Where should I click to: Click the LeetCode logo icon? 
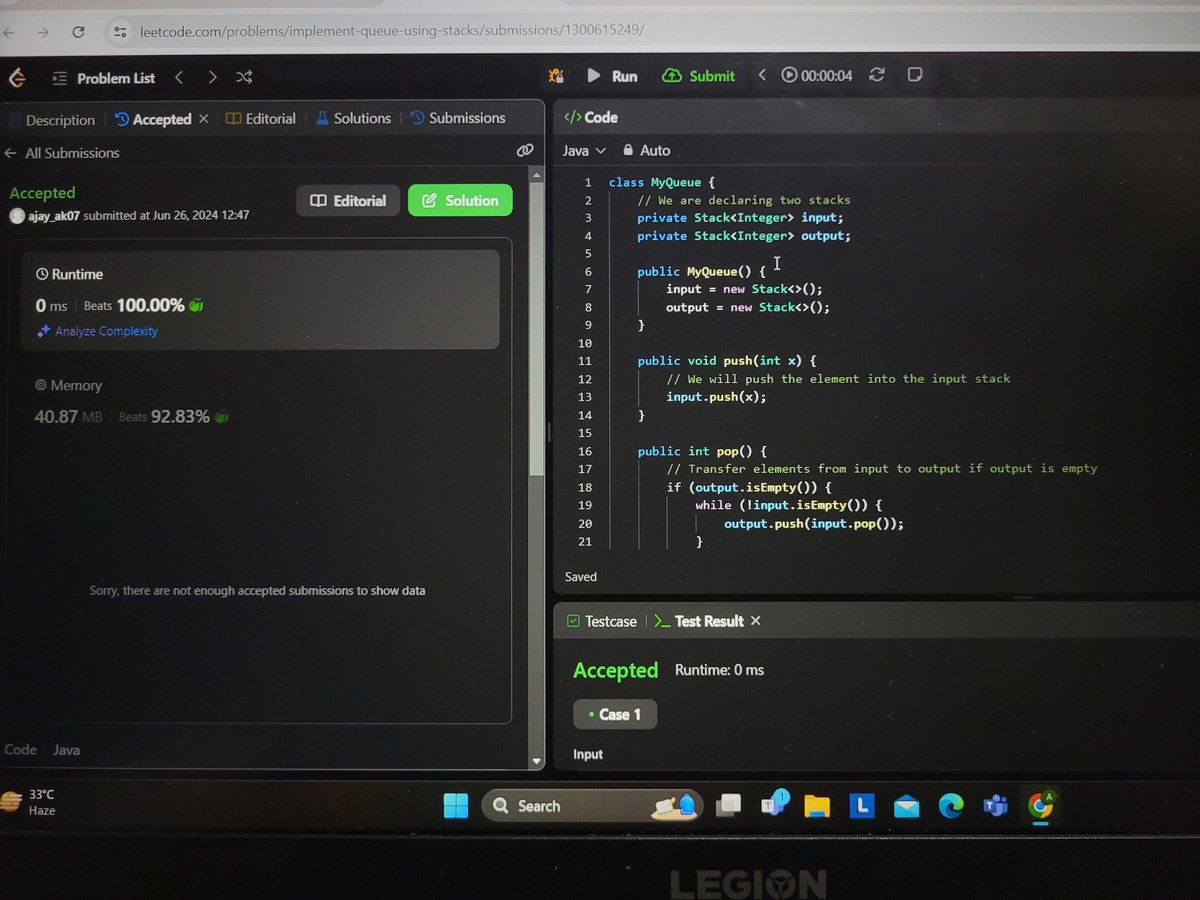point(16,78)
